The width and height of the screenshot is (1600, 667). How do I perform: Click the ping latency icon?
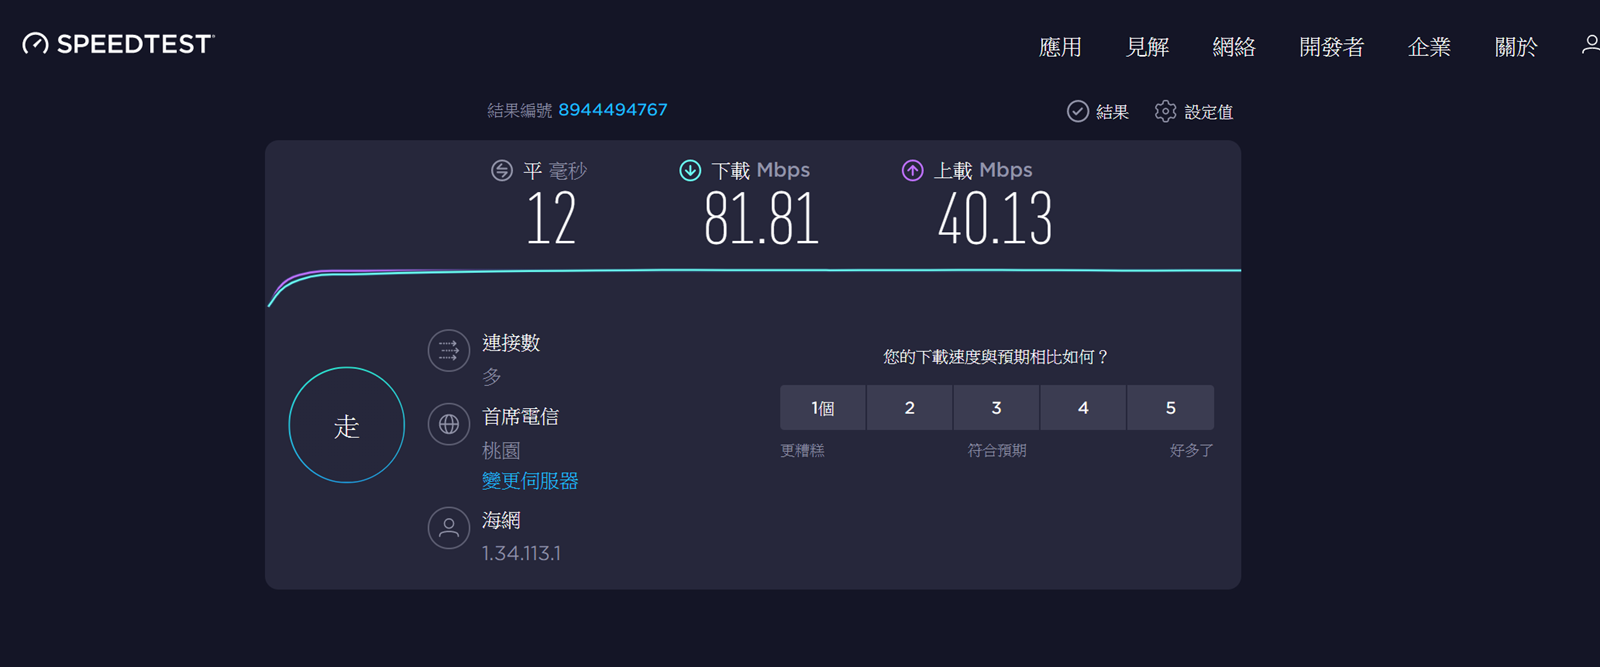coord(501,171)
